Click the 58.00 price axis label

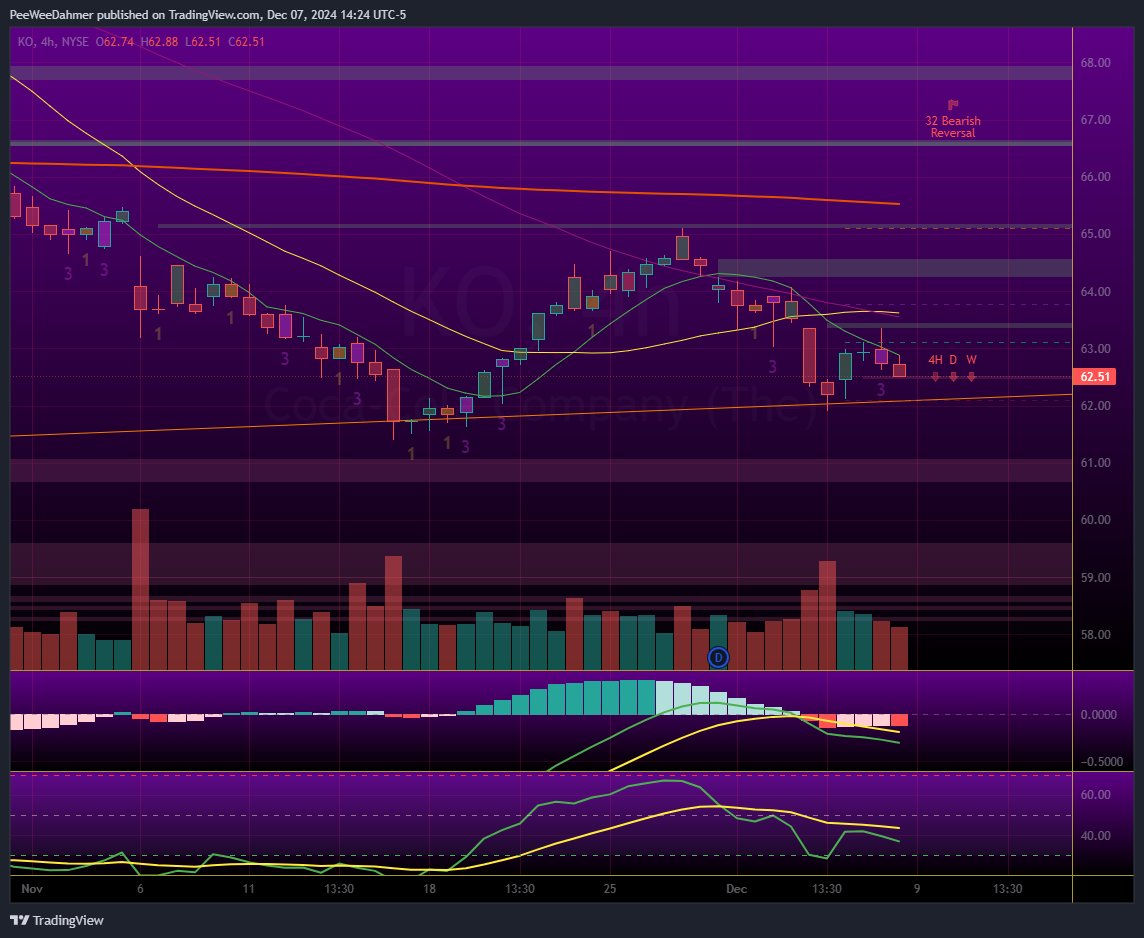[x=1095, y=635]
